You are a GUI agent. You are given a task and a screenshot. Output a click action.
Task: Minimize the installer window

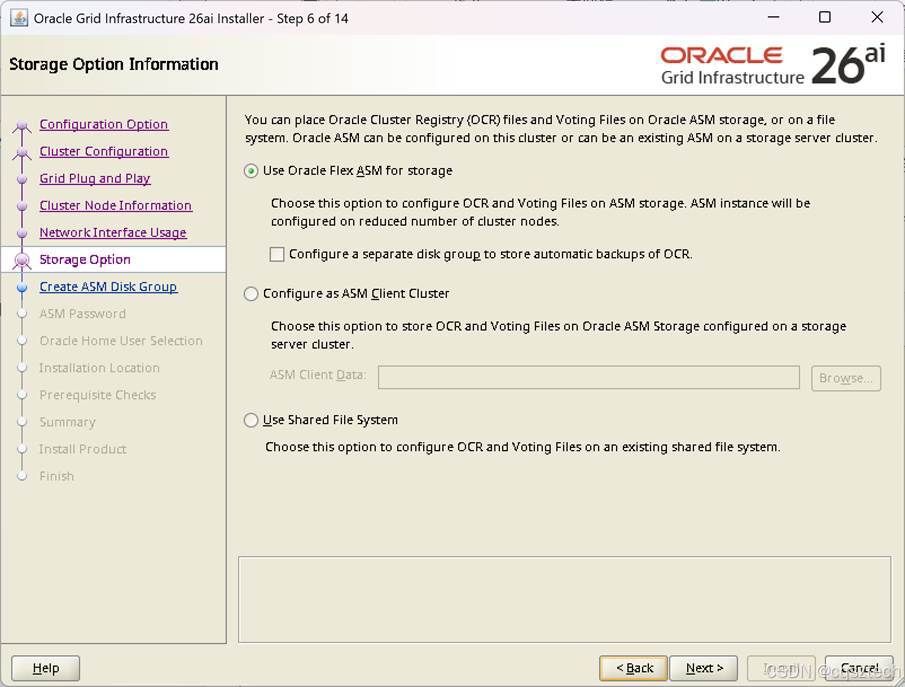click(773, 17)
